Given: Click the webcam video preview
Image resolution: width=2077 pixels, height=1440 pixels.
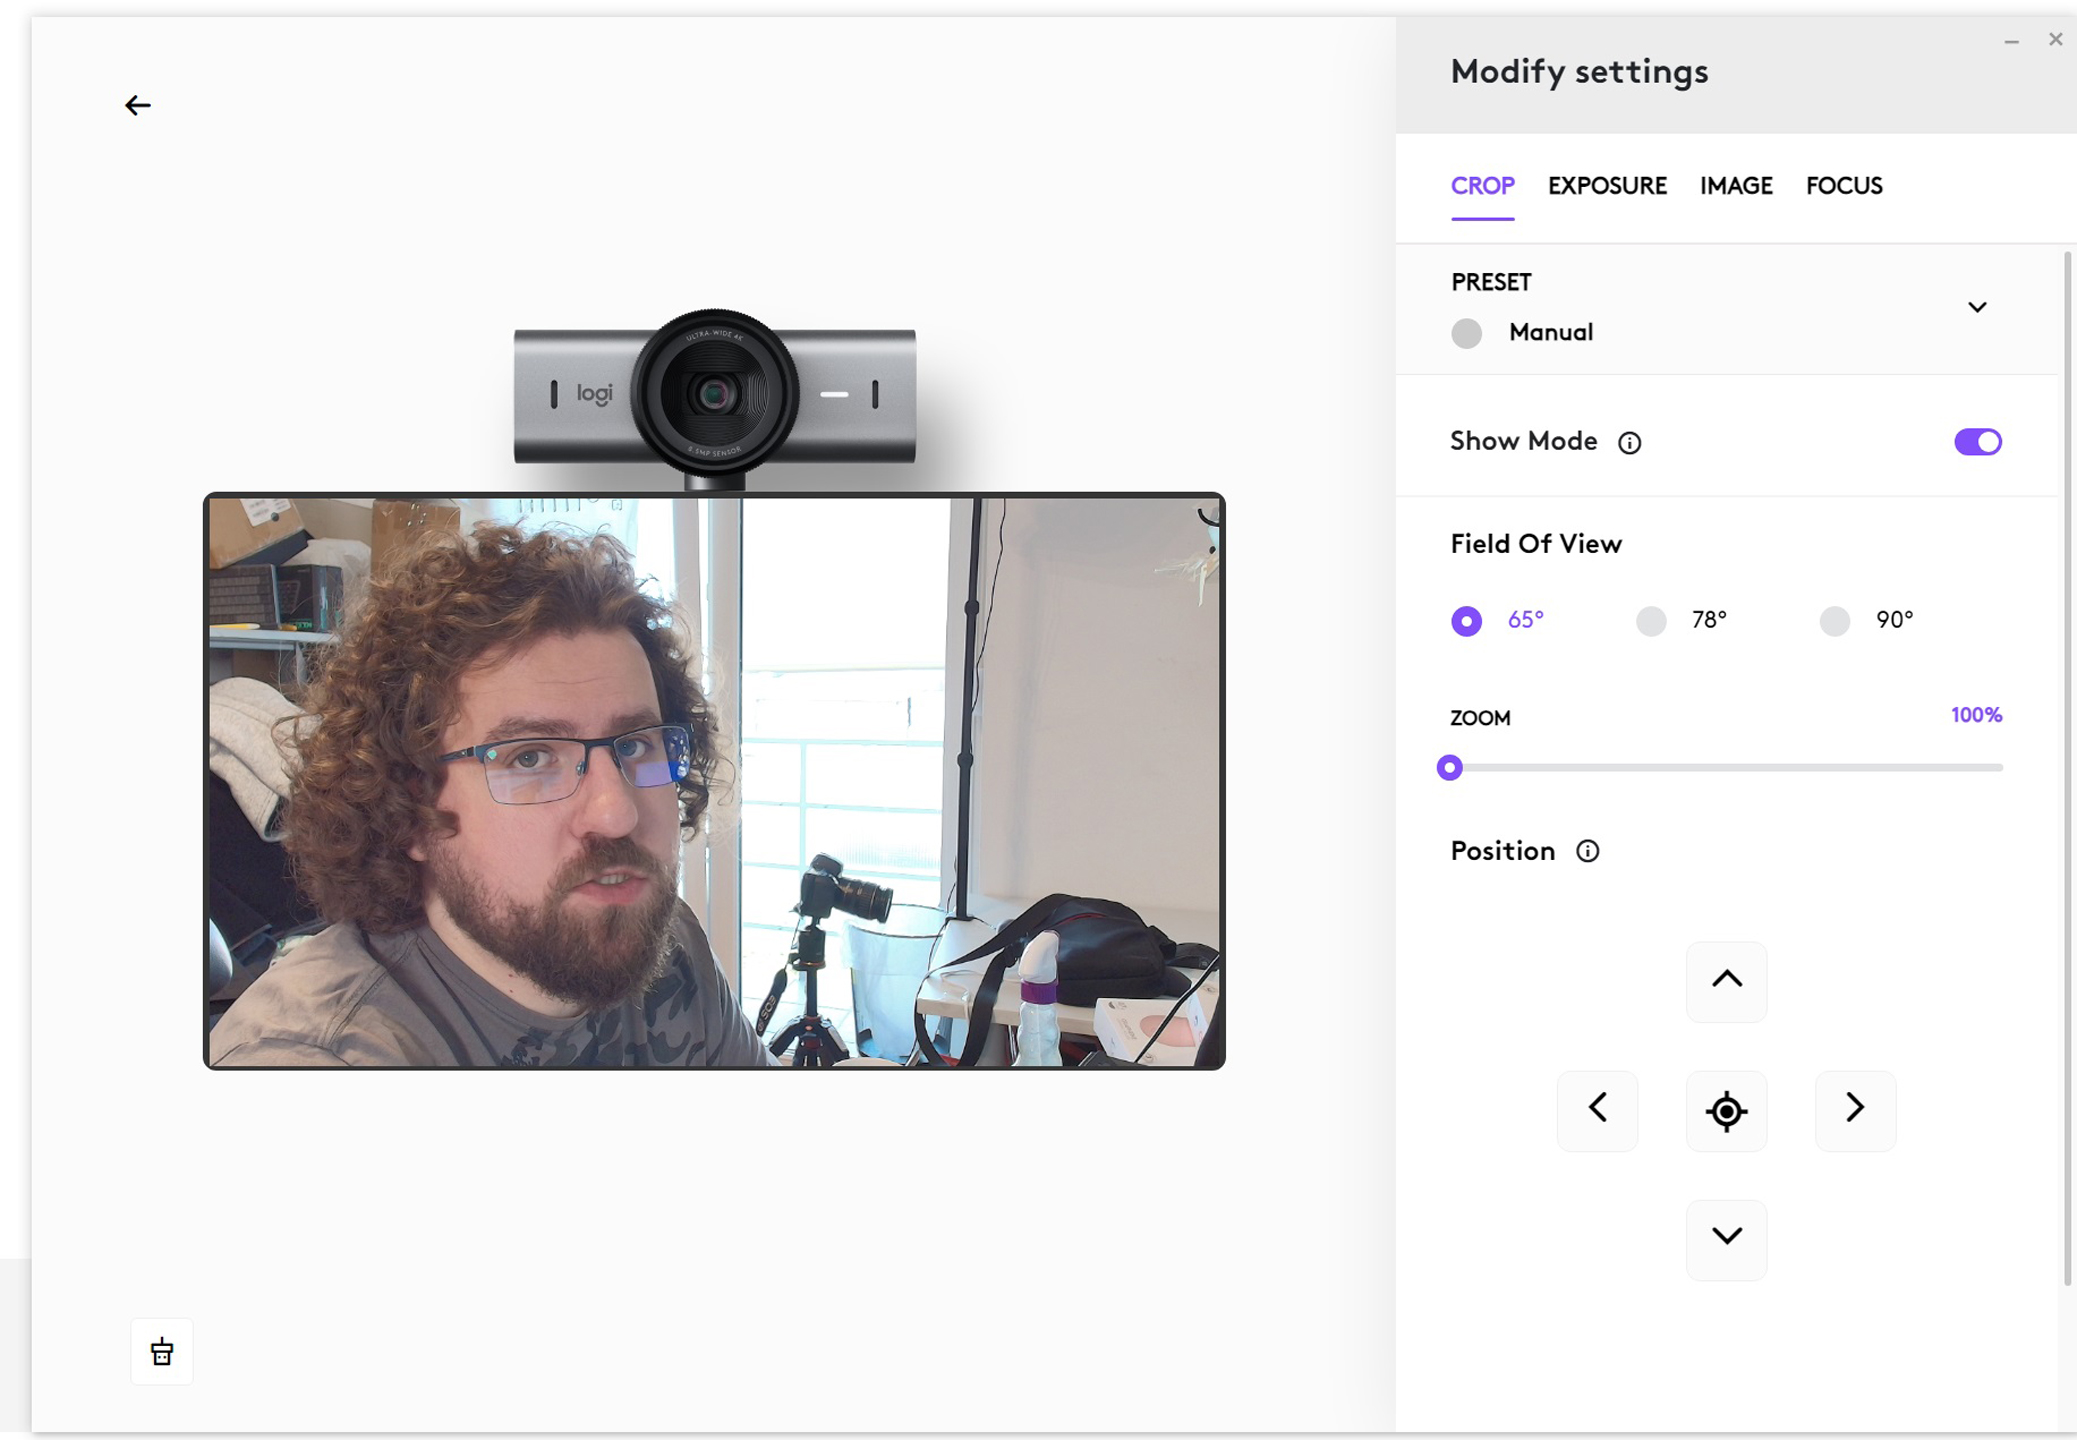Looking at the screenshot, I should click(714, 781).
